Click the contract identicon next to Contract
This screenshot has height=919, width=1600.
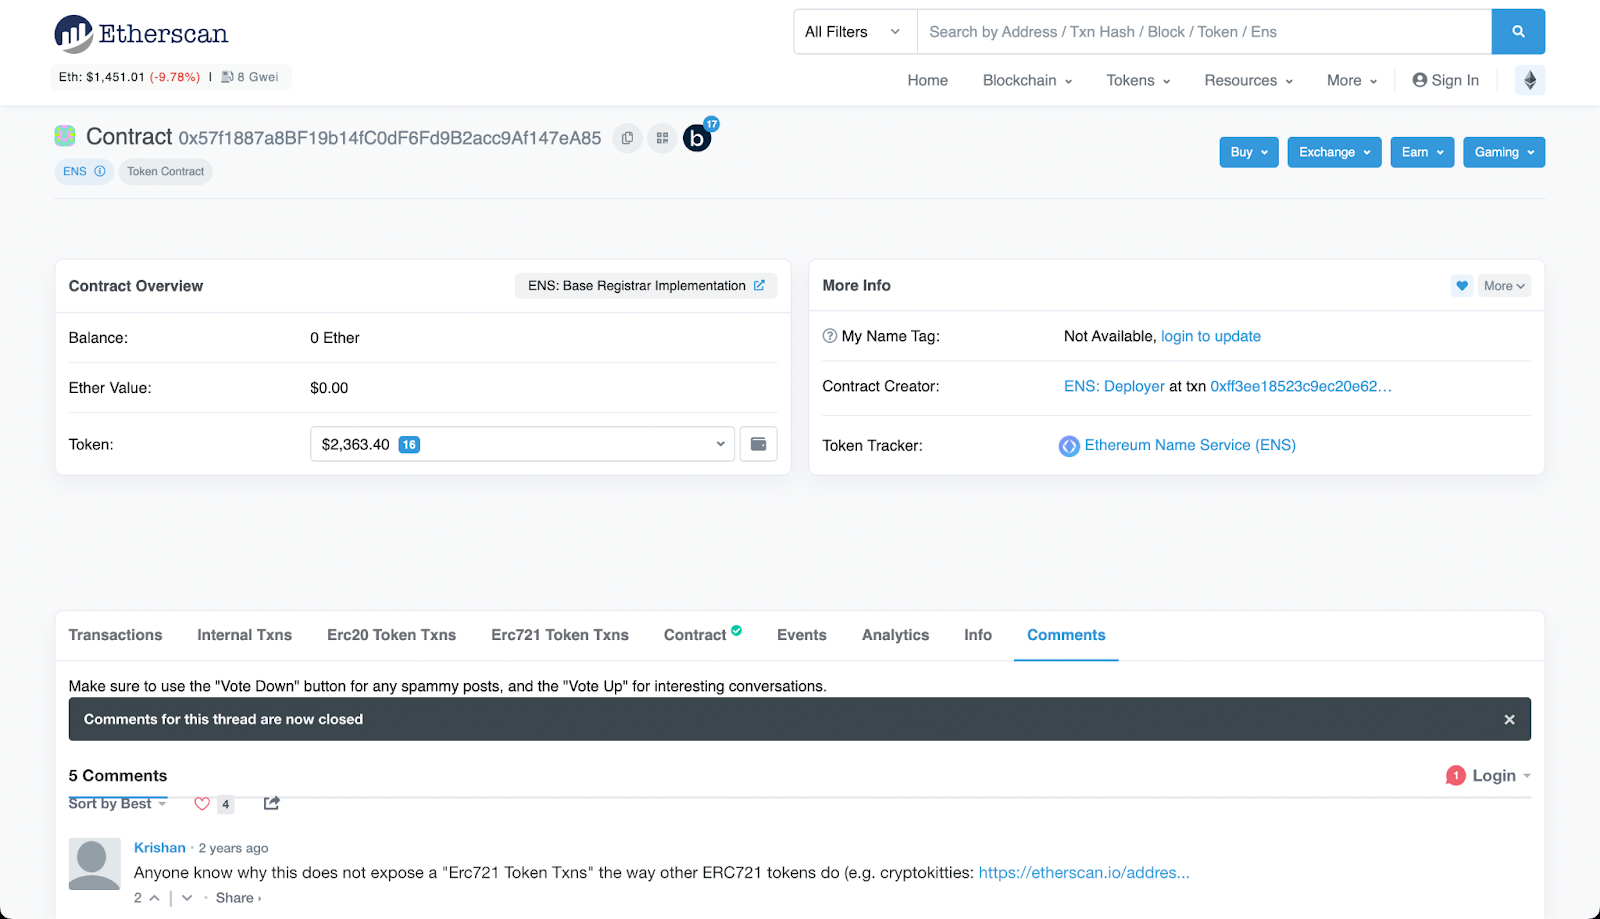[65, 136]
